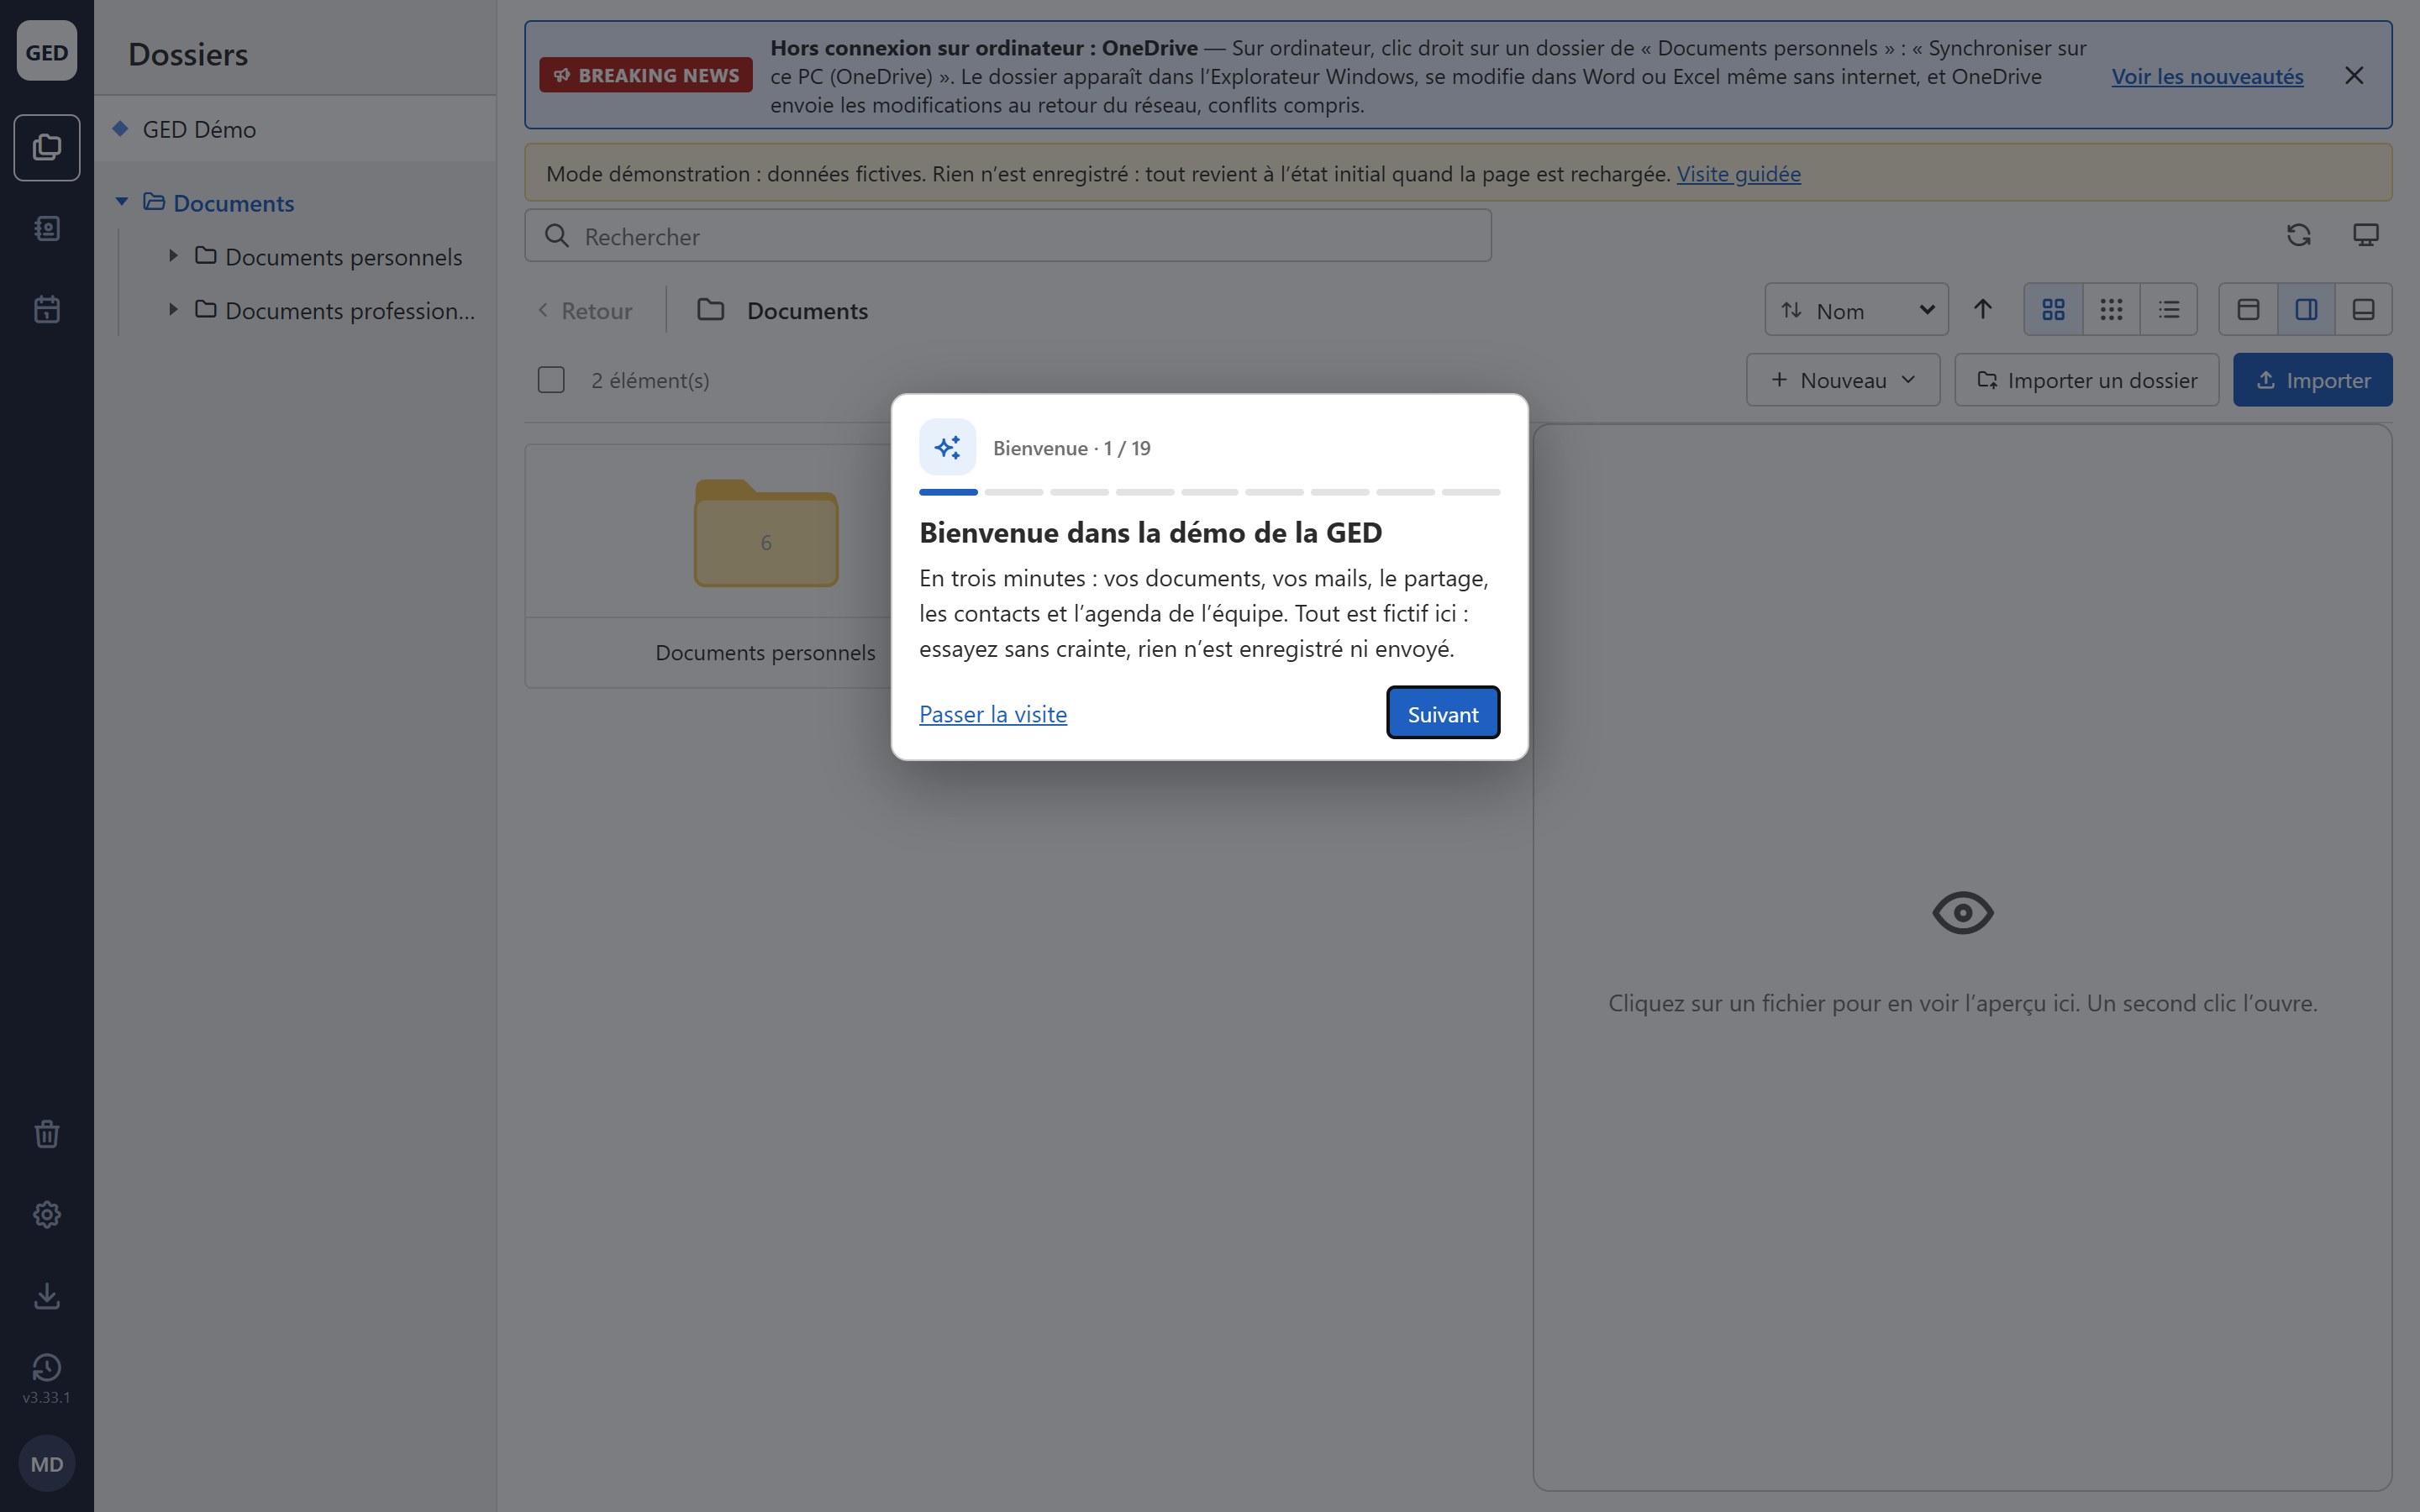Click the refresh icon beside the search bar
The width and height of the screenshot is (2420, 1512).
tap(2298, 235)
